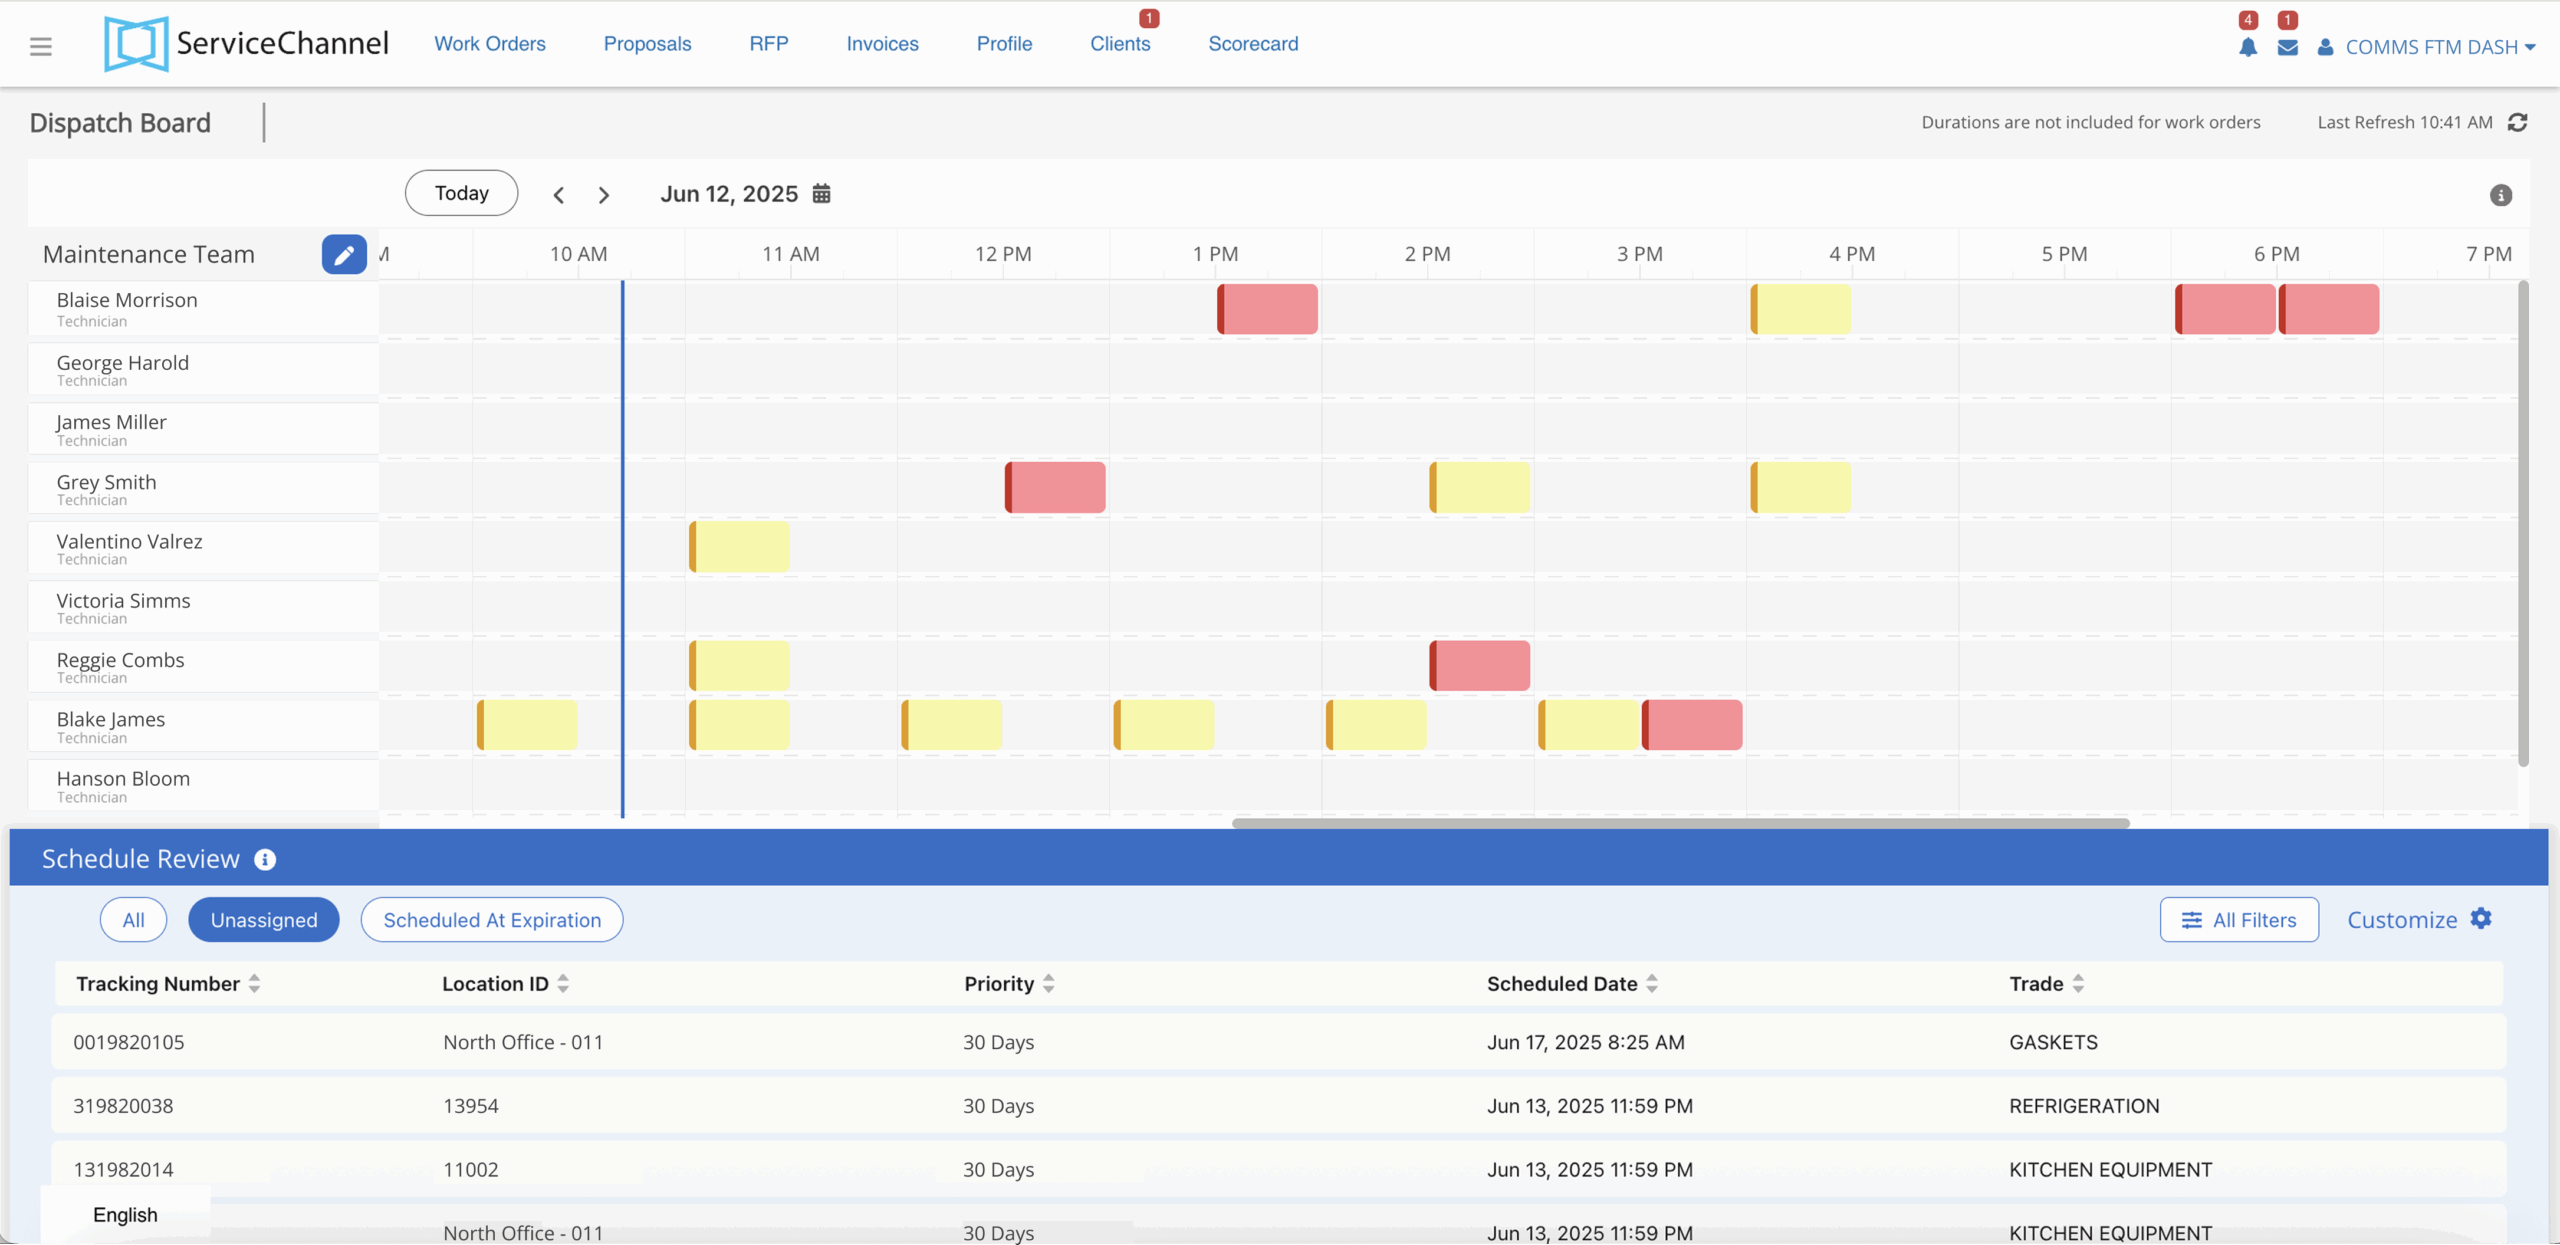
Task: Go to the Work Orders menu
Action: pos(490,44)
